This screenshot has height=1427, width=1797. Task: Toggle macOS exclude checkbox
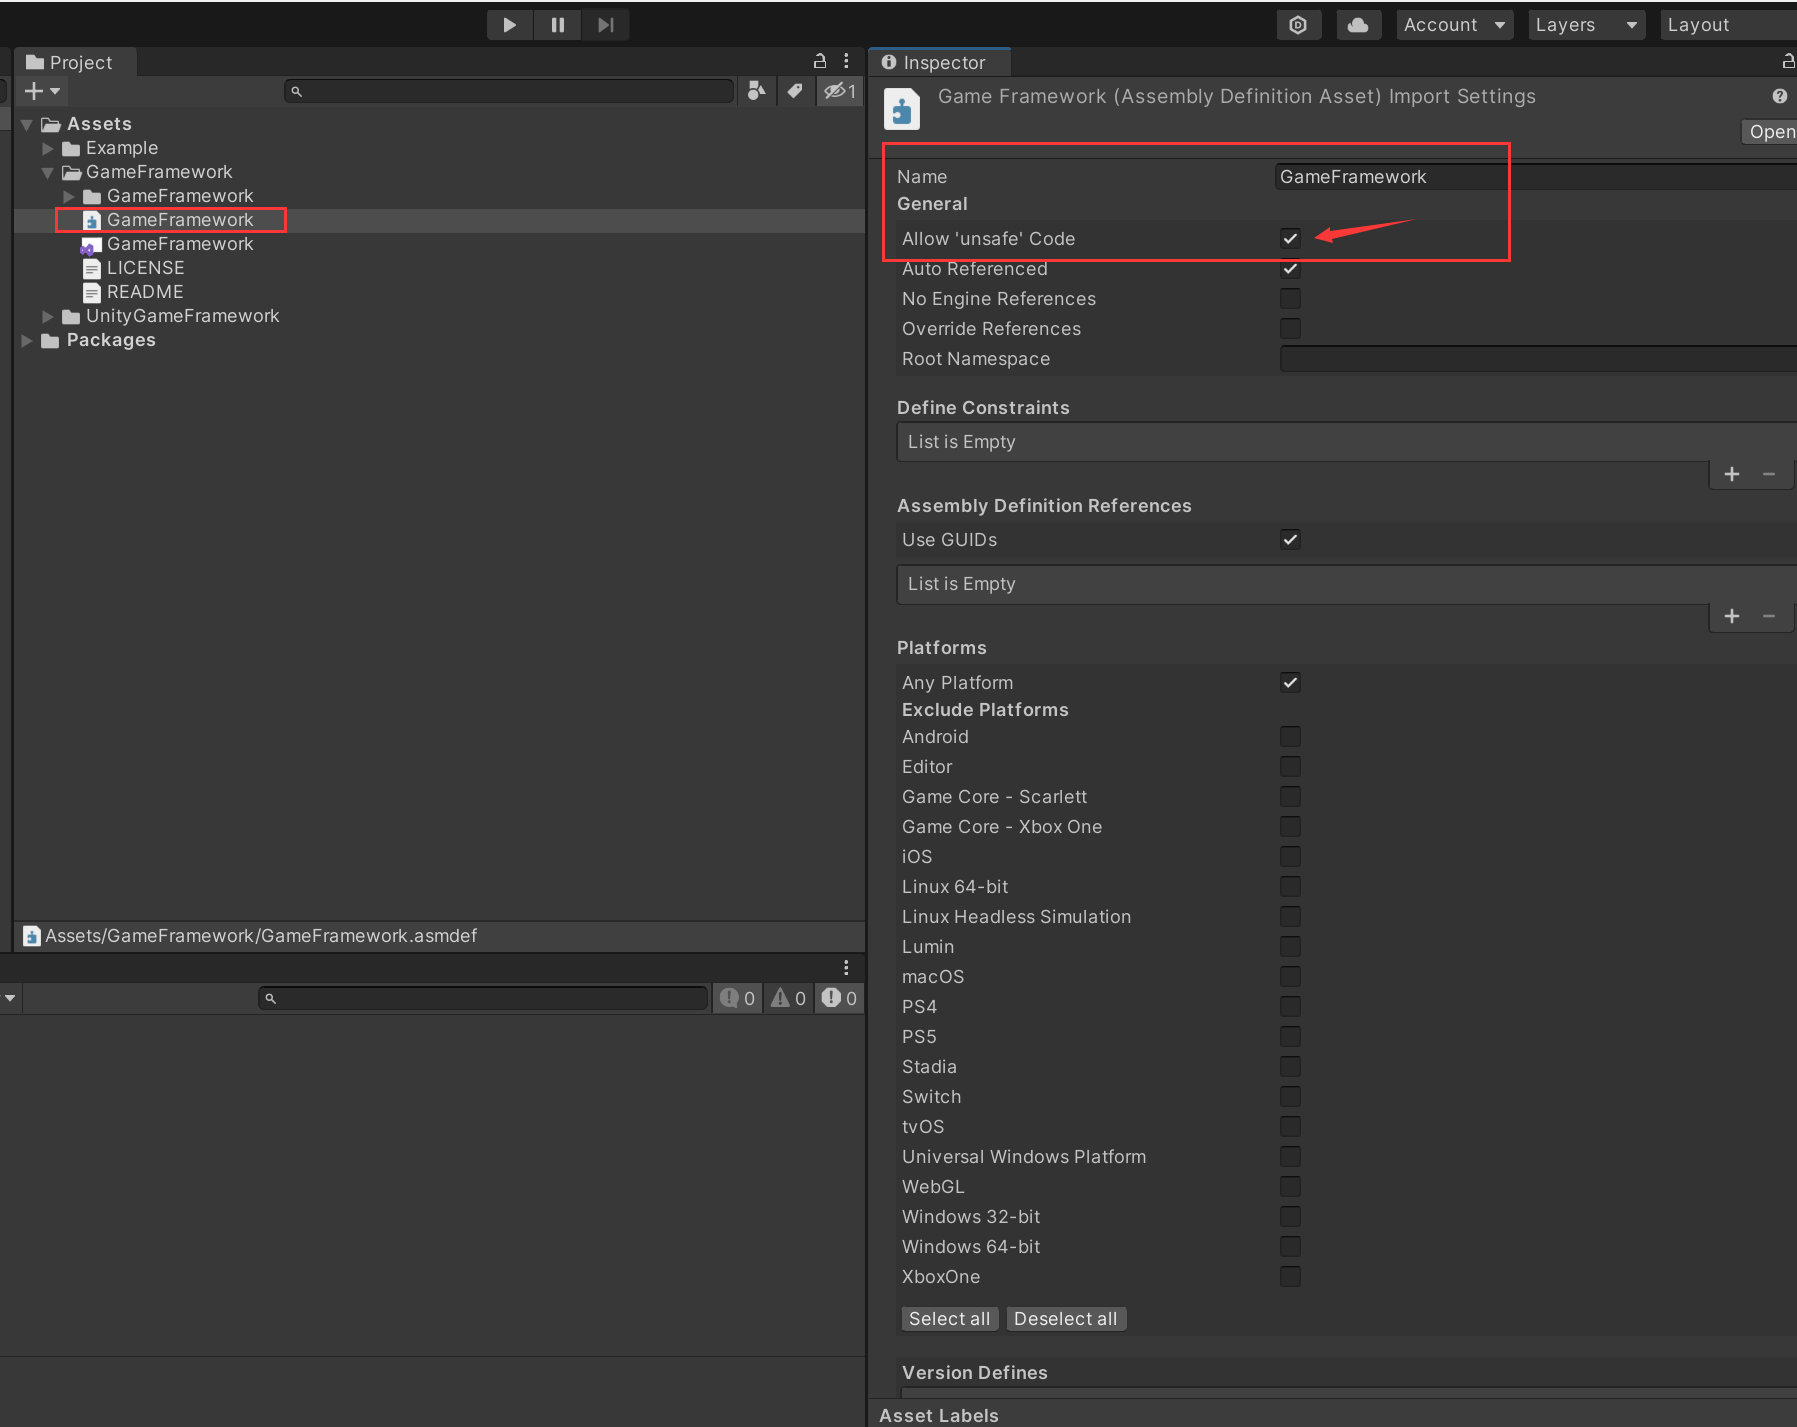[1290, 977]
